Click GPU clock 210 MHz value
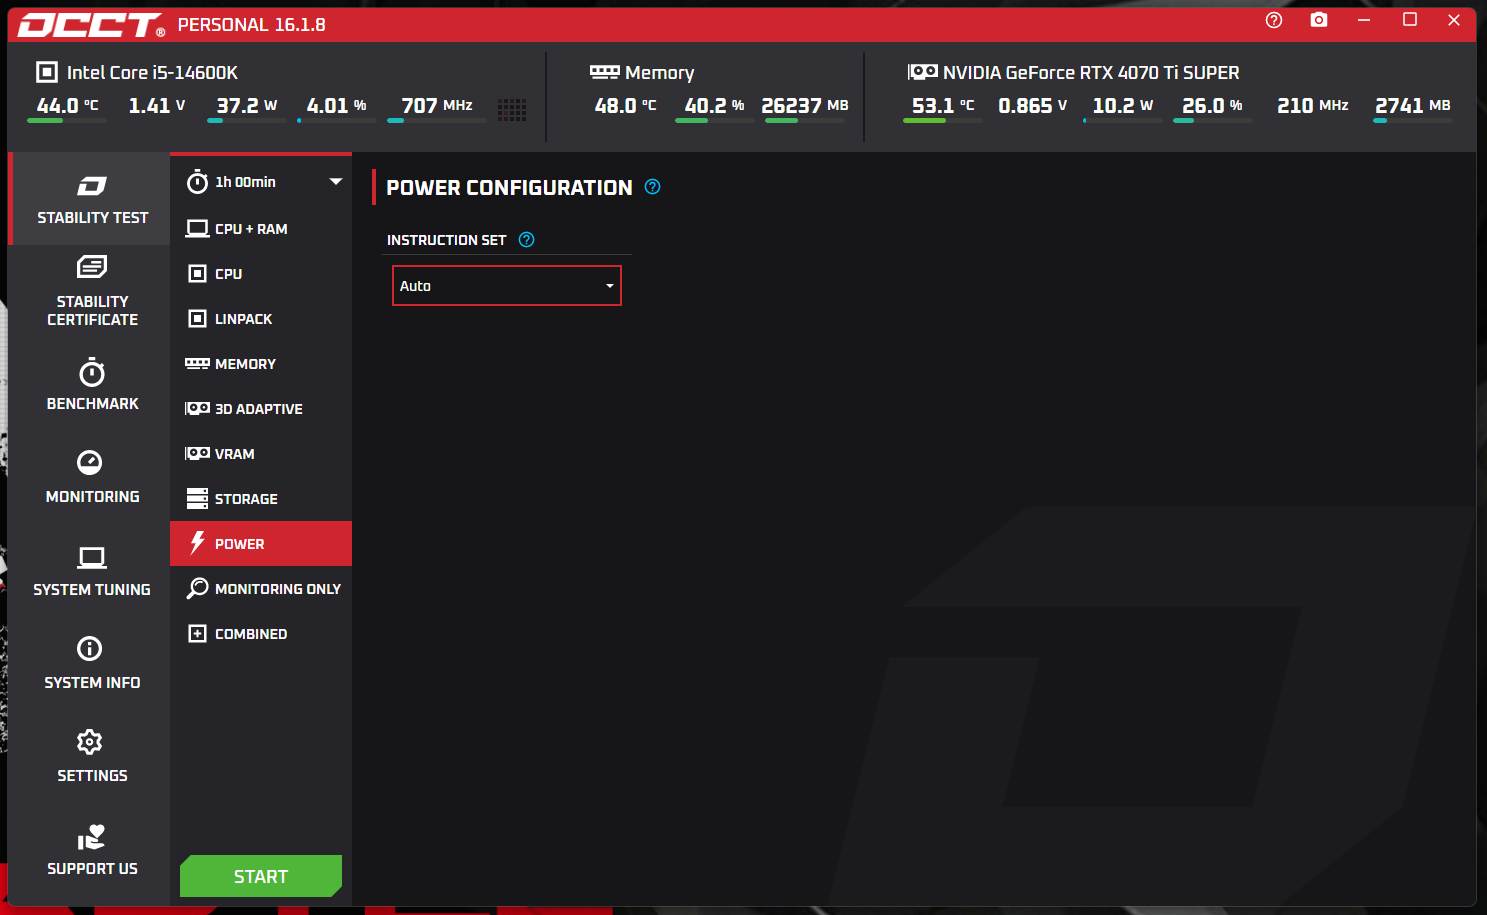This screenshot has width=1487, height=915. click(x=1313, y=105)
